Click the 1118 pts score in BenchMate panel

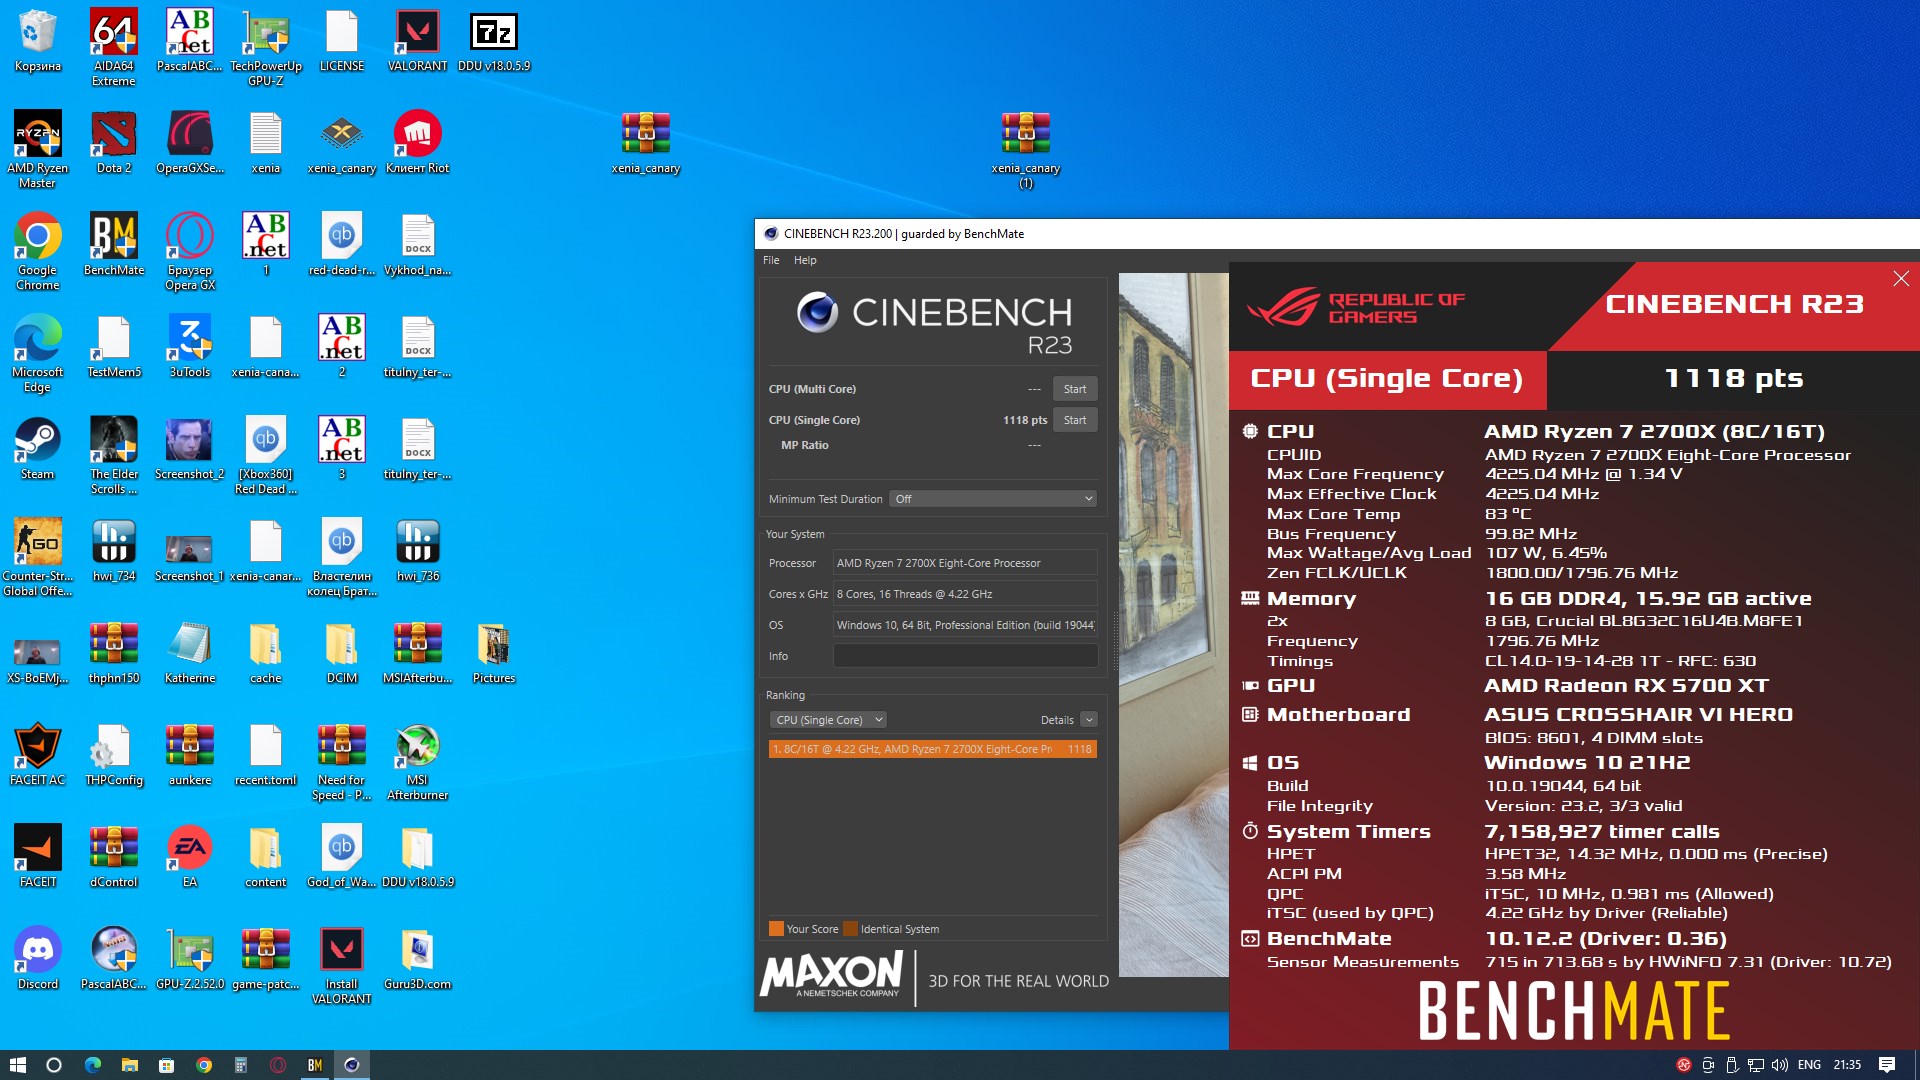pyautogui.click(x=1733, y=378)
